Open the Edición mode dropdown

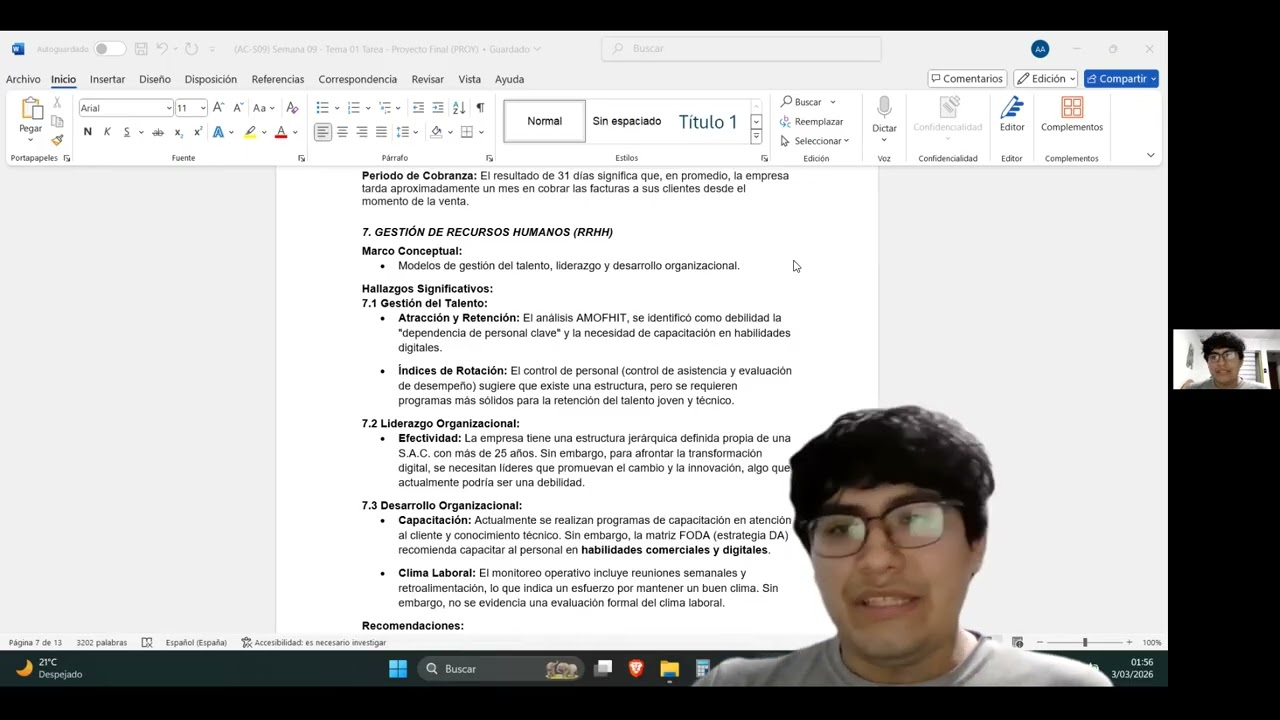(1045, 79)
